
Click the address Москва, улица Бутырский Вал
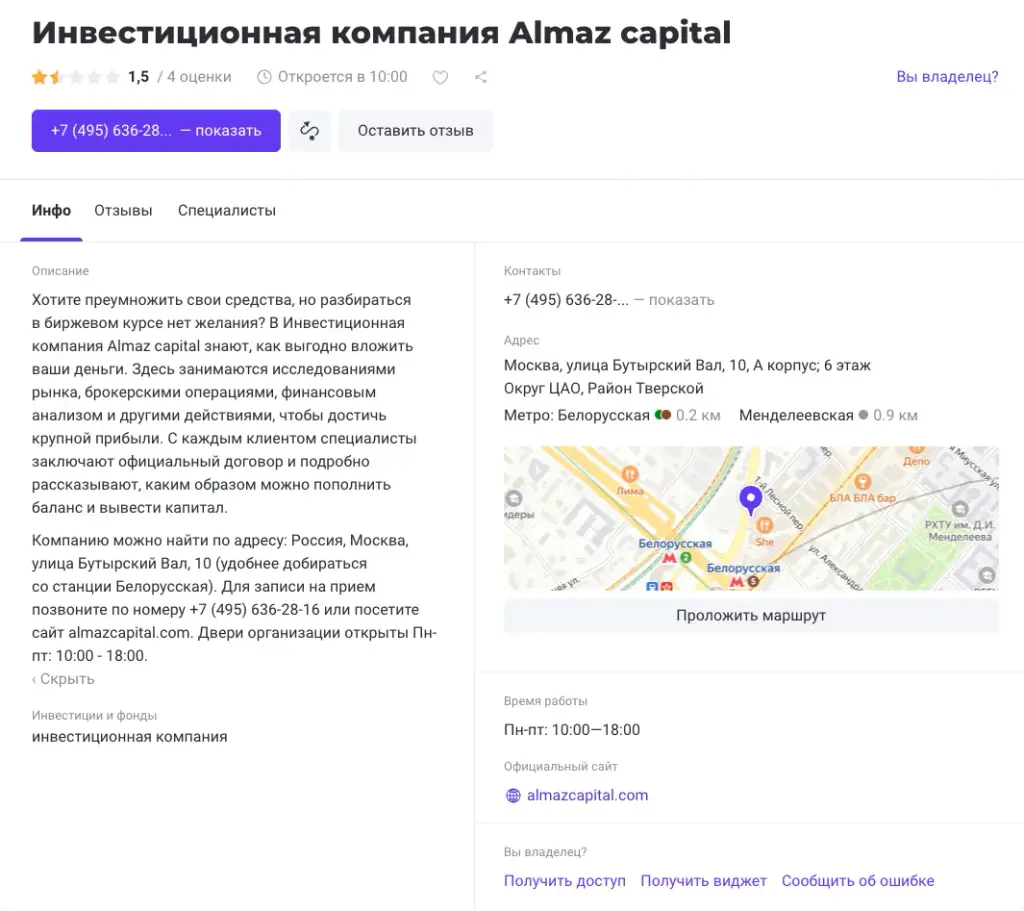point(687,365)
